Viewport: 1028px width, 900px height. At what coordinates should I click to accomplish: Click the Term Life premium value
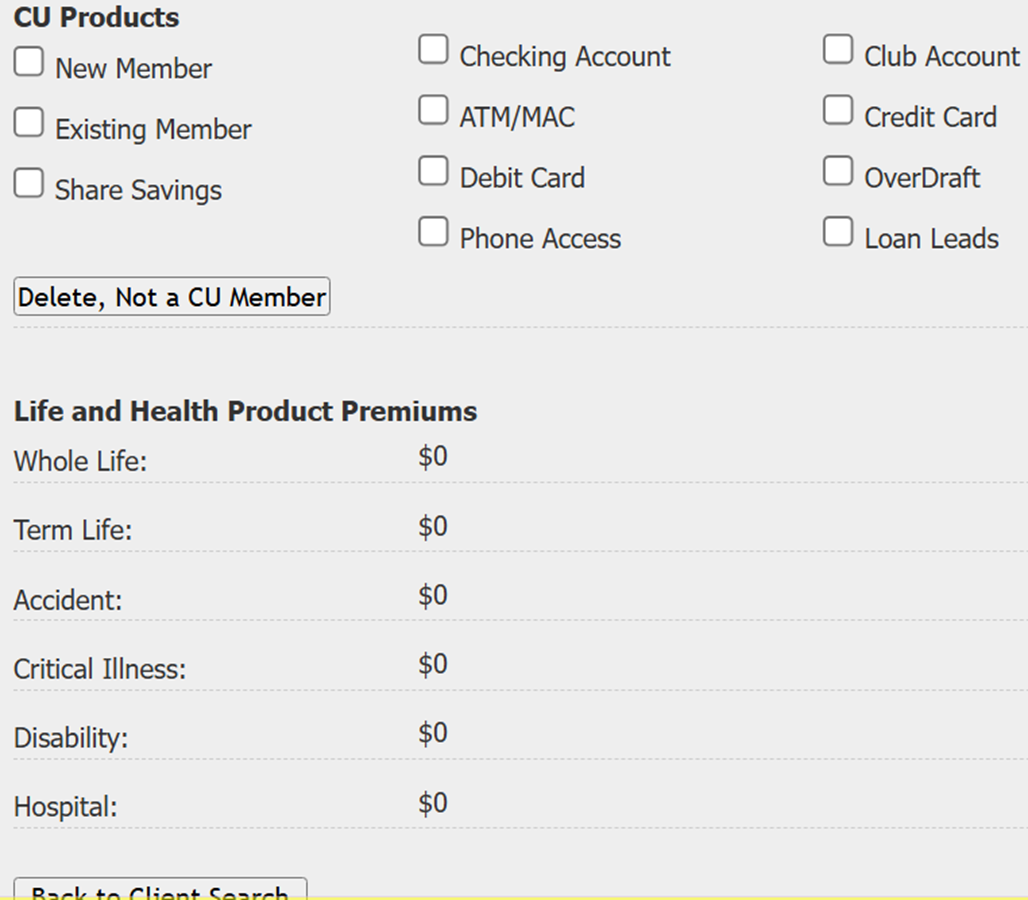433,526
